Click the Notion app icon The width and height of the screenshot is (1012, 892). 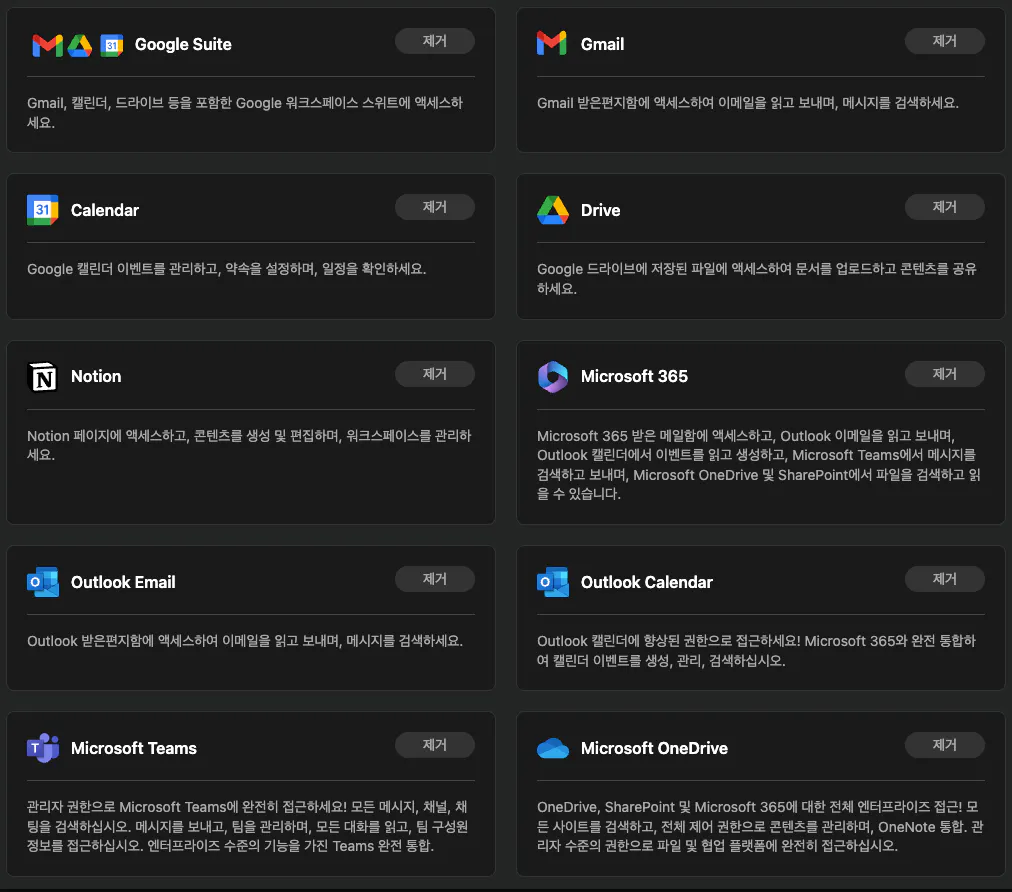click(x=42, y=376)
